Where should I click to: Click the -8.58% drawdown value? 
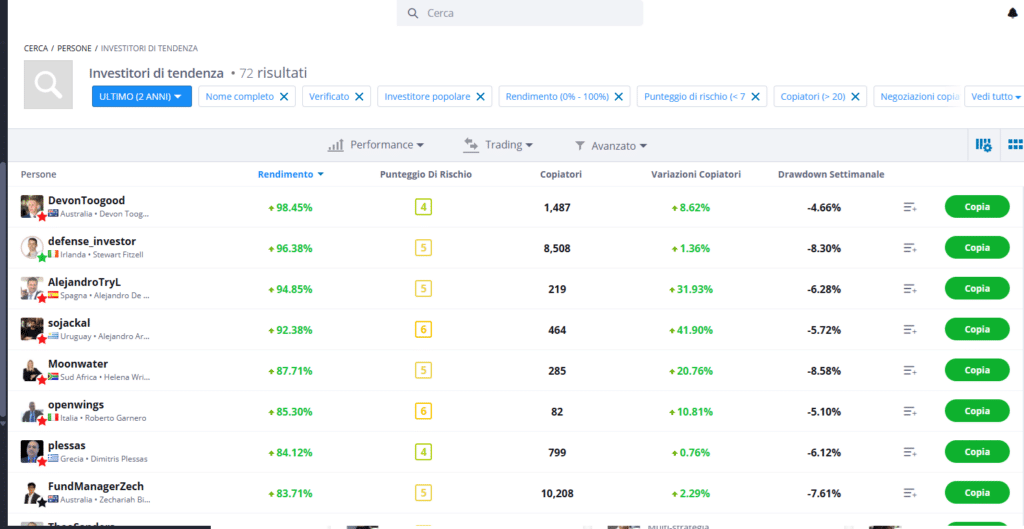click(824, 370)
